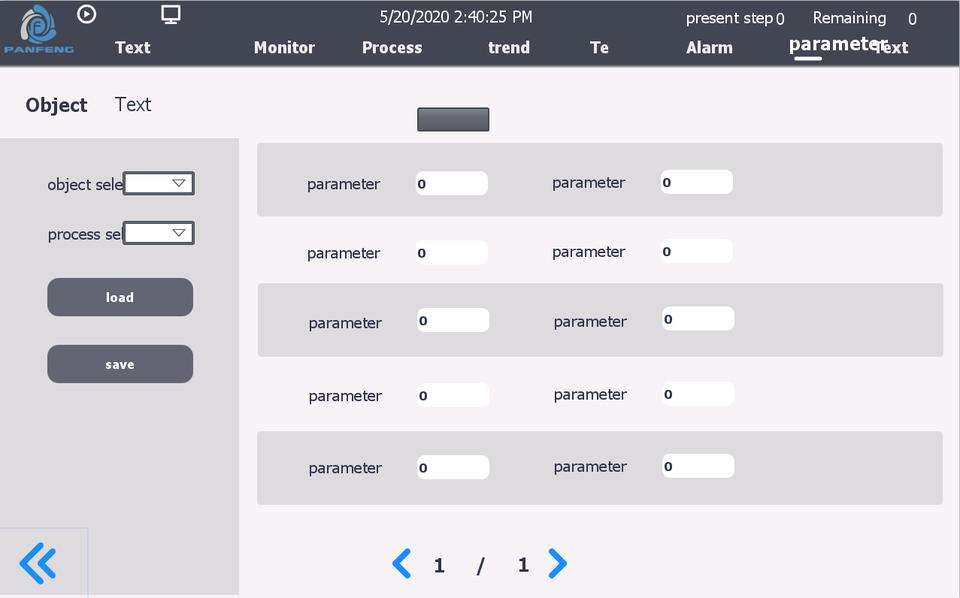
Task: Select the trend tab
Action: (509, 48)
